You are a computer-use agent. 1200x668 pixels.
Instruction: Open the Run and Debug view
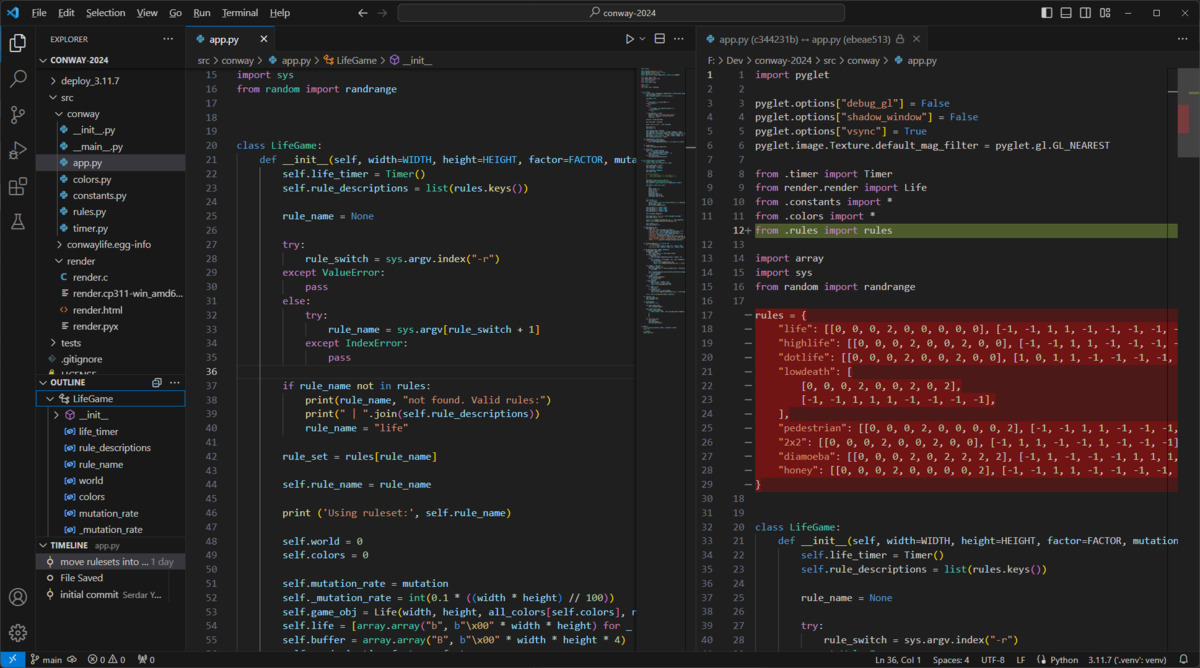(17, 152)
